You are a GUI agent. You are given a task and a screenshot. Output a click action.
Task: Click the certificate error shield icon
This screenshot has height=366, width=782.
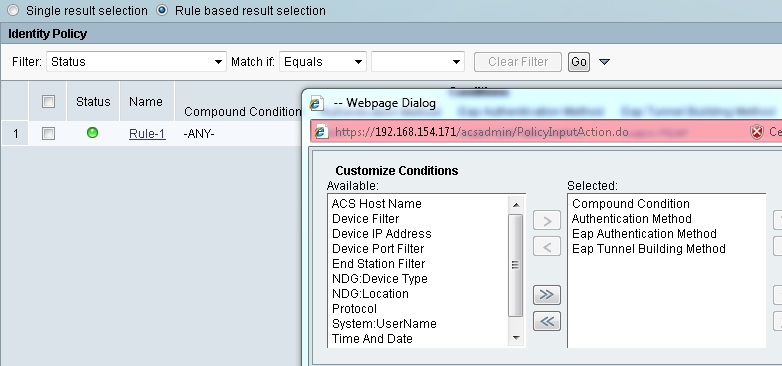tap(757, 132)
